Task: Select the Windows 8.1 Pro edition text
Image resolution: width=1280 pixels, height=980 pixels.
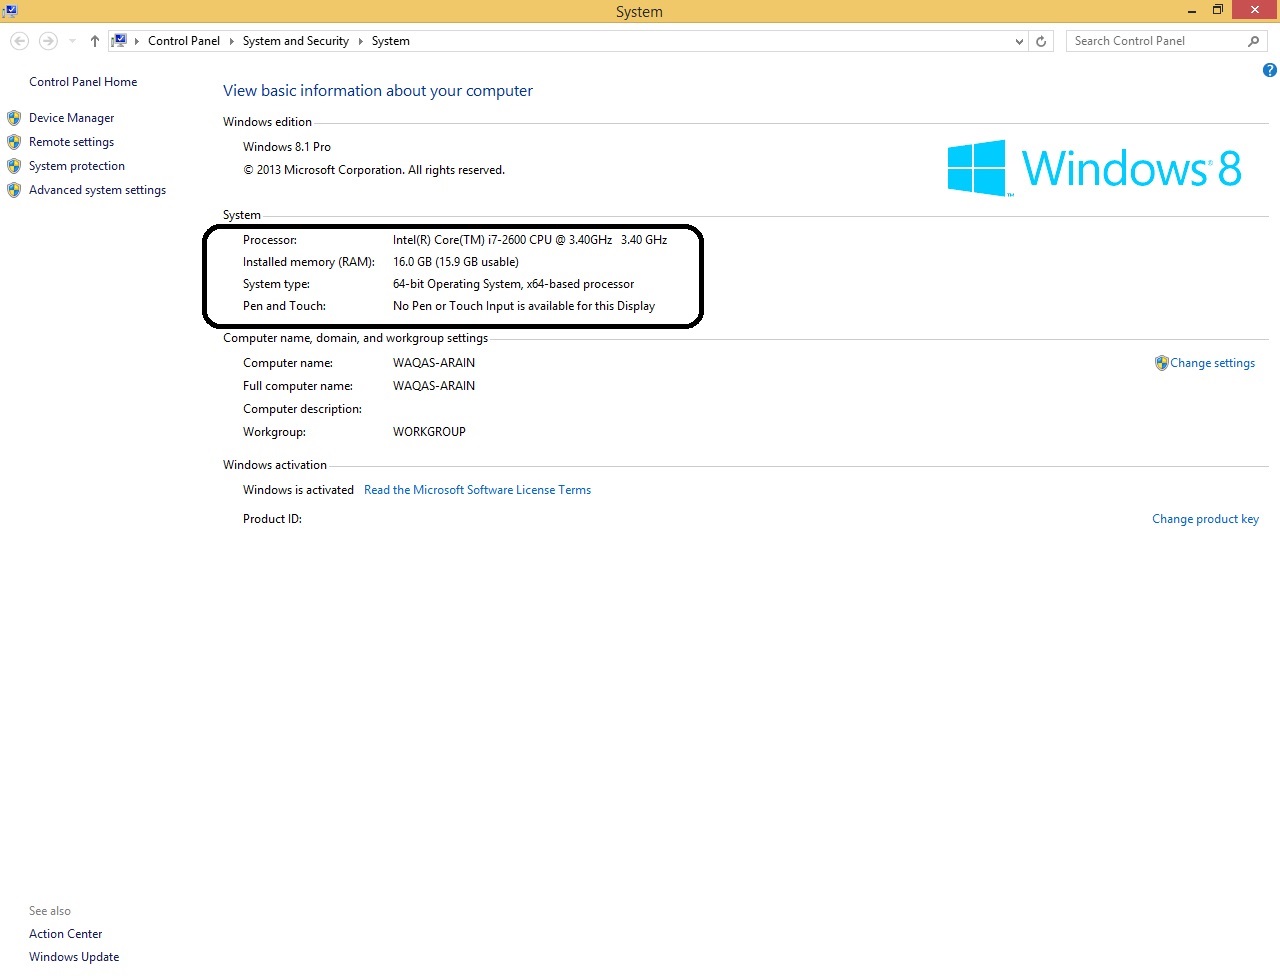Action: pos(287,147)
